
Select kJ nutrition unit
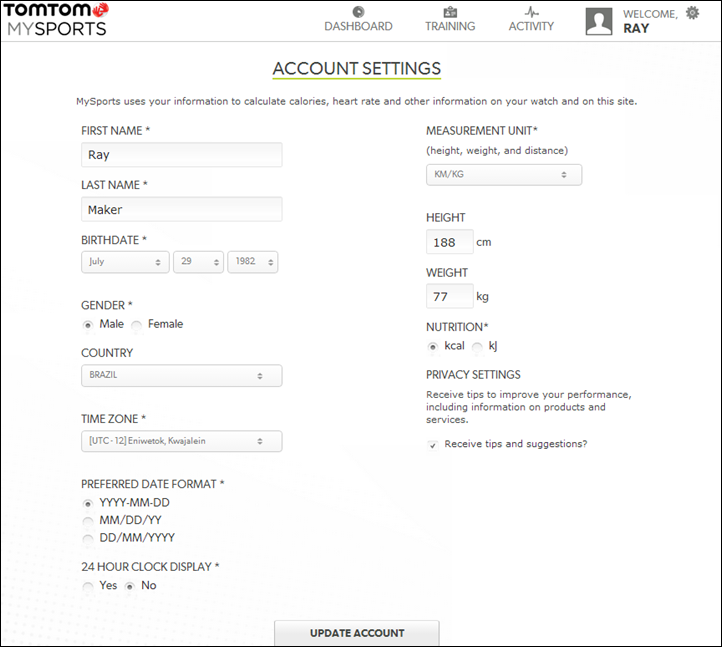point(477,347)
